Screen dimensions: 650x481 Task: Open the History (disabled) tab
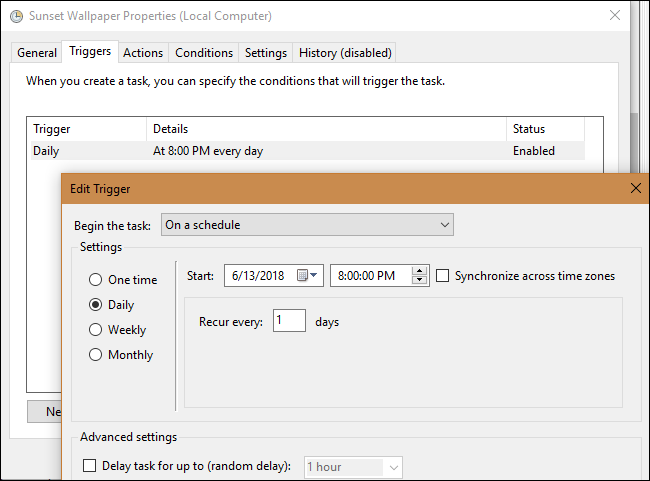(x=345, y=53)
